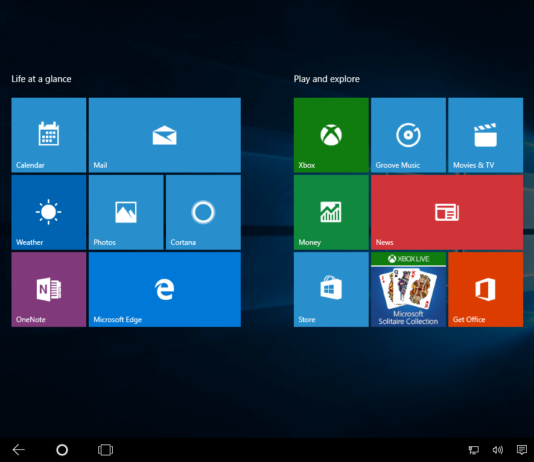Open Task View in taskbar

point(106,450)
